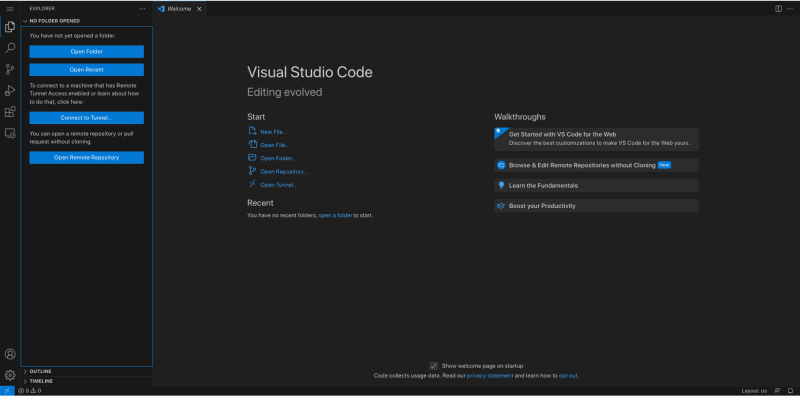
Task: Open Browse & Edit Remote Repositories walkthrough
Action: pos(596,165)
